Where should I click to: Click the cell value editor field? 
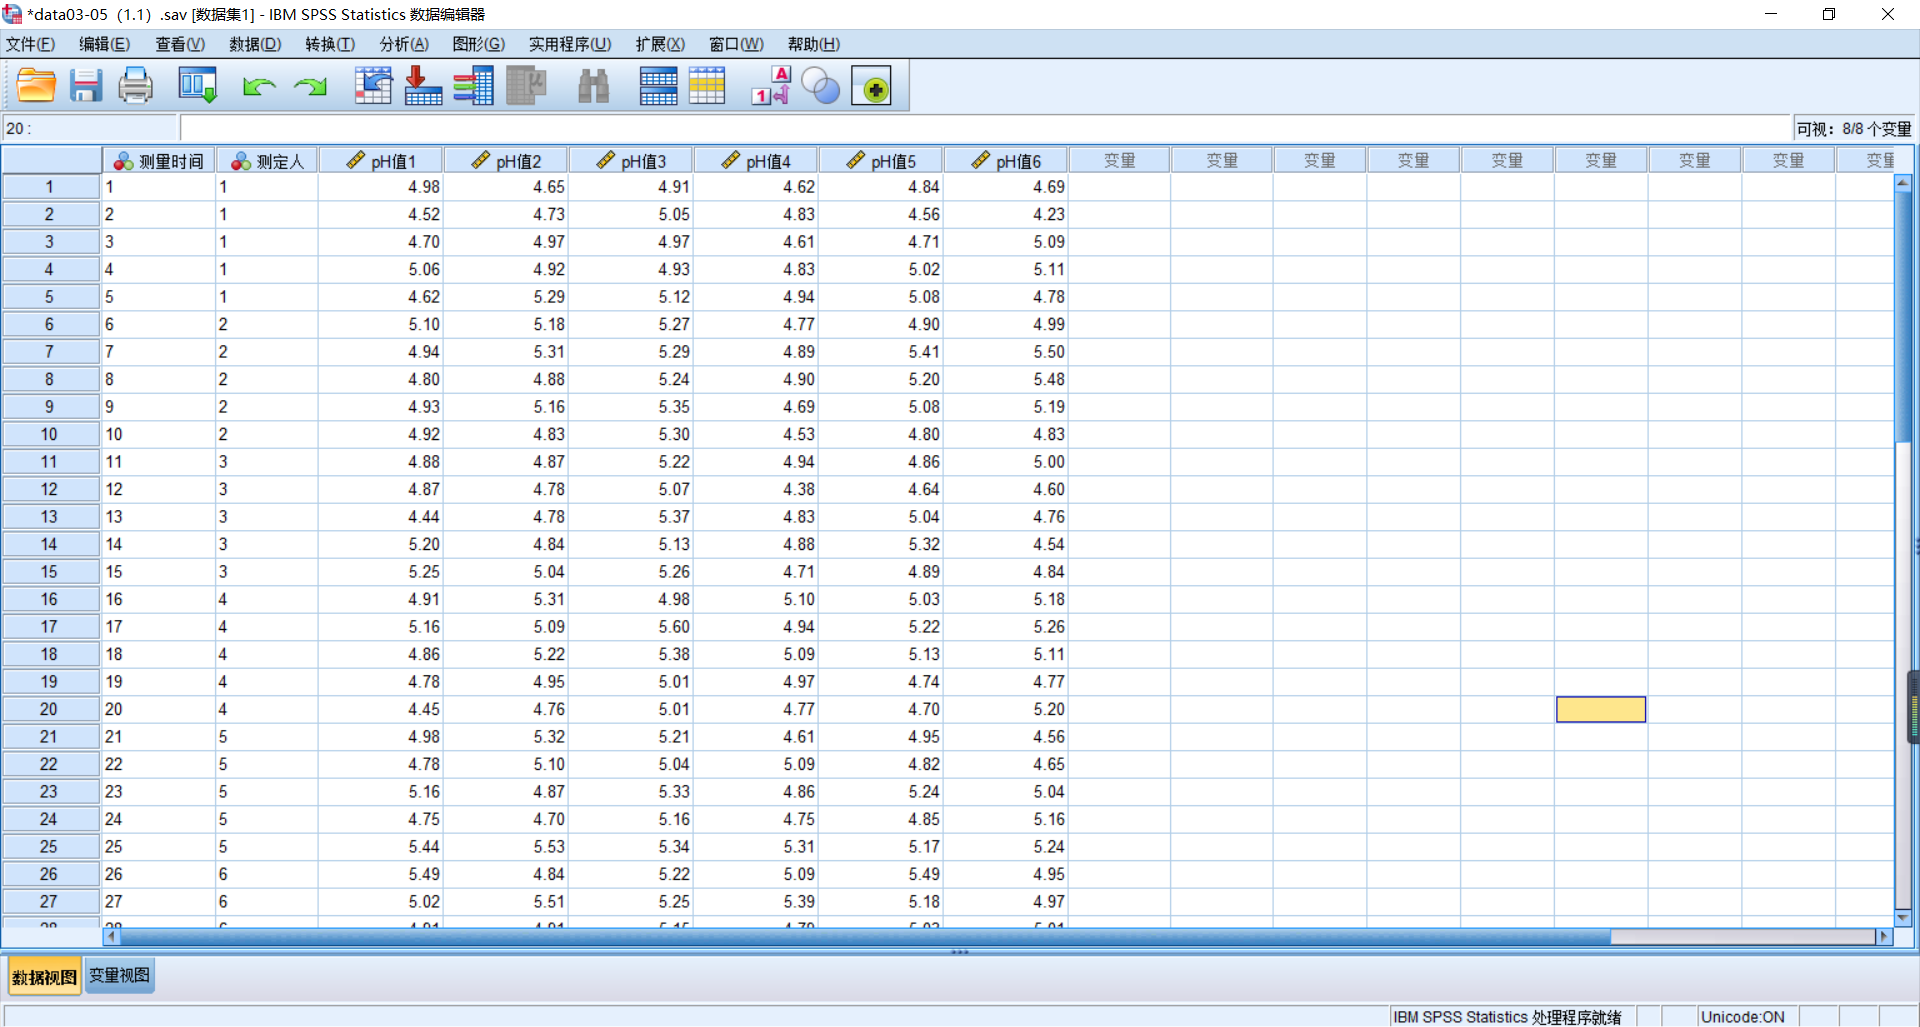[x=985, y=129]
